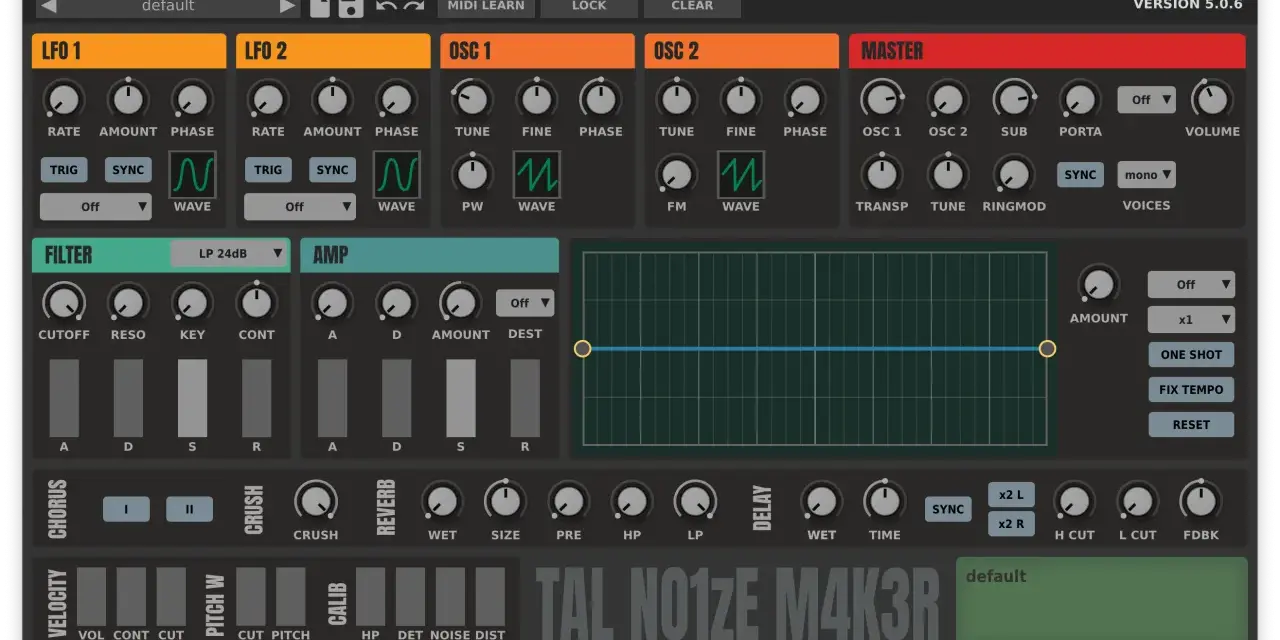This screenshot has height=640, width=1280.
Task: Go to the next preset with right arrow
Action: click(287, 6)
